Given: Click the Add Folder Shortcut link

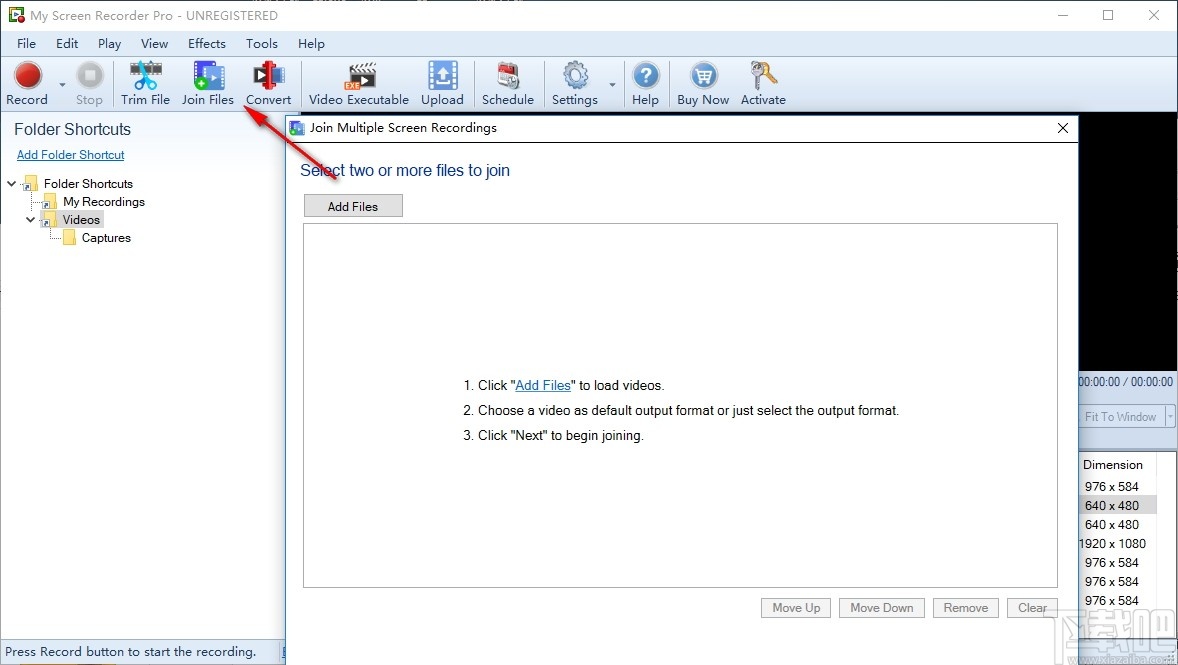Looking at the screenshot, I should point(70,154).
